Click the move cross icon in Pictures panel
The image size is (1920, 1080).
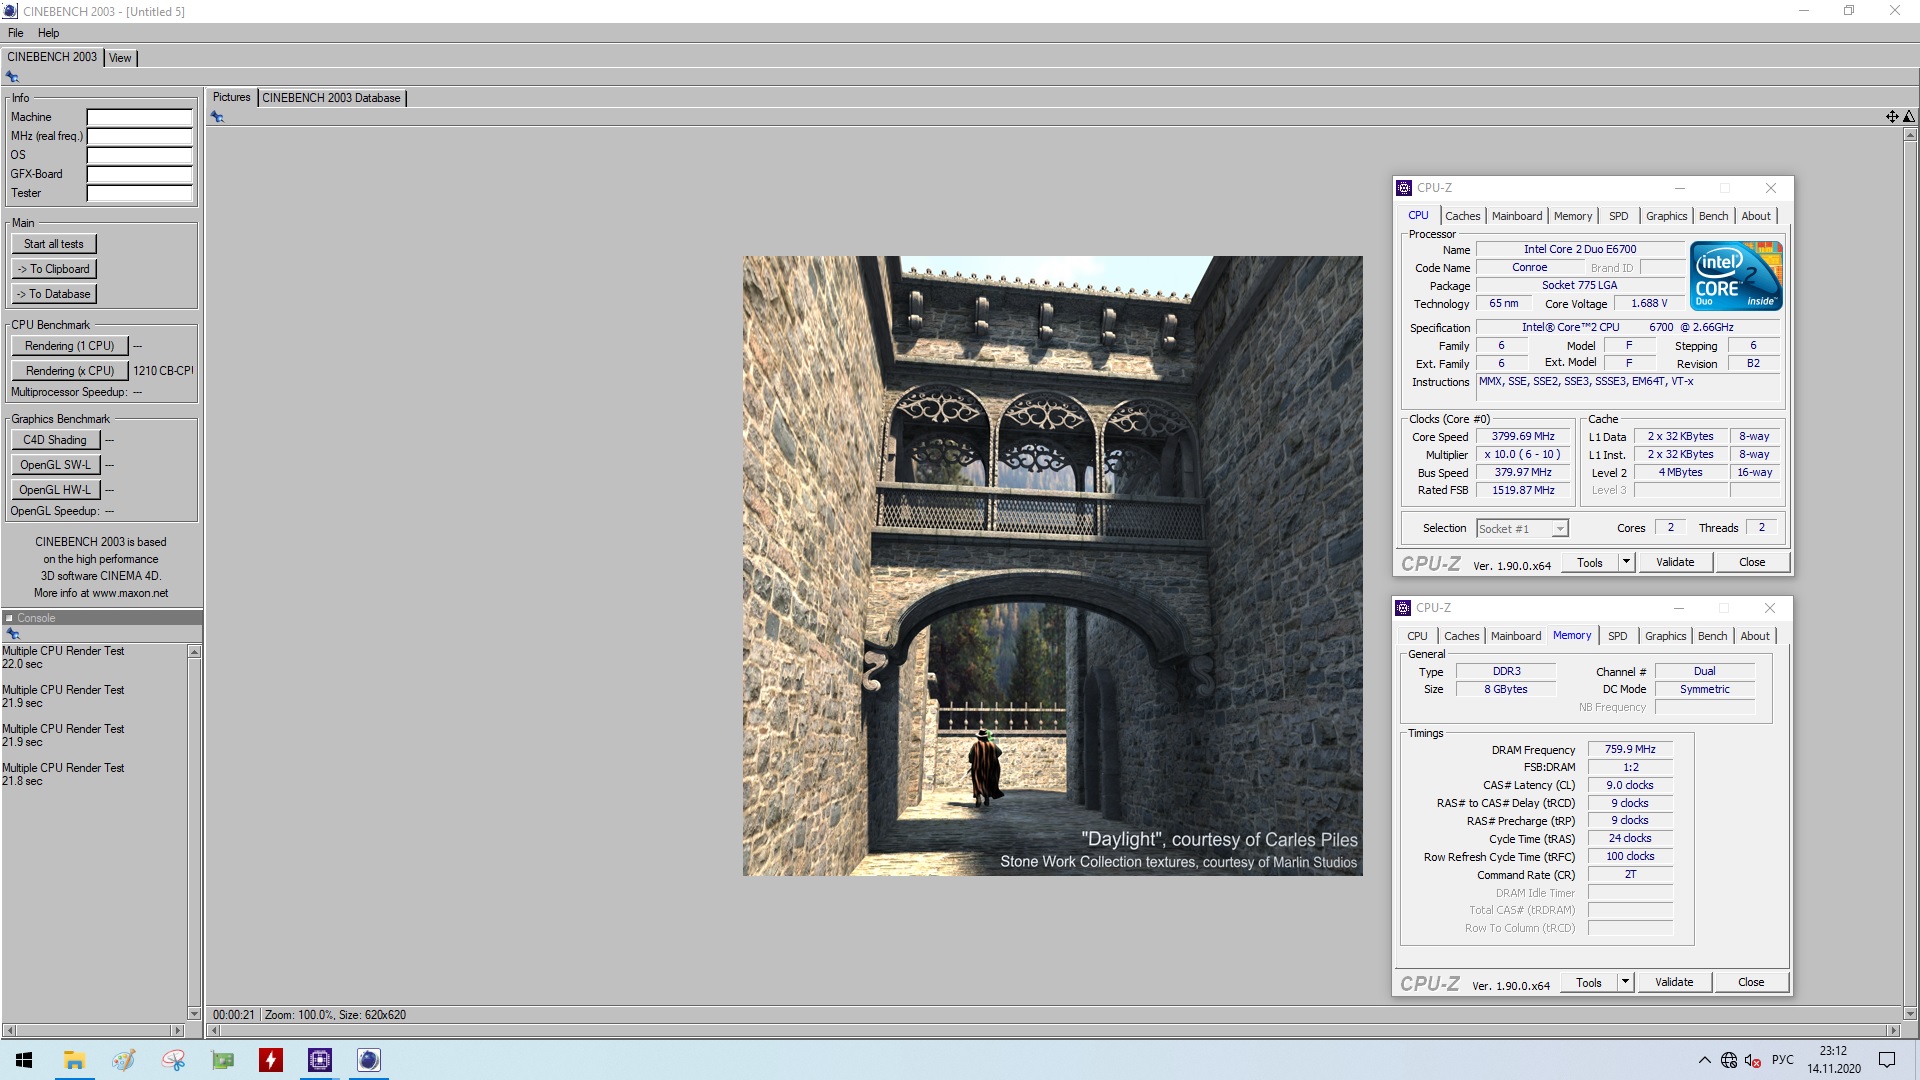pyautogui.click(x=1892, y=117)
